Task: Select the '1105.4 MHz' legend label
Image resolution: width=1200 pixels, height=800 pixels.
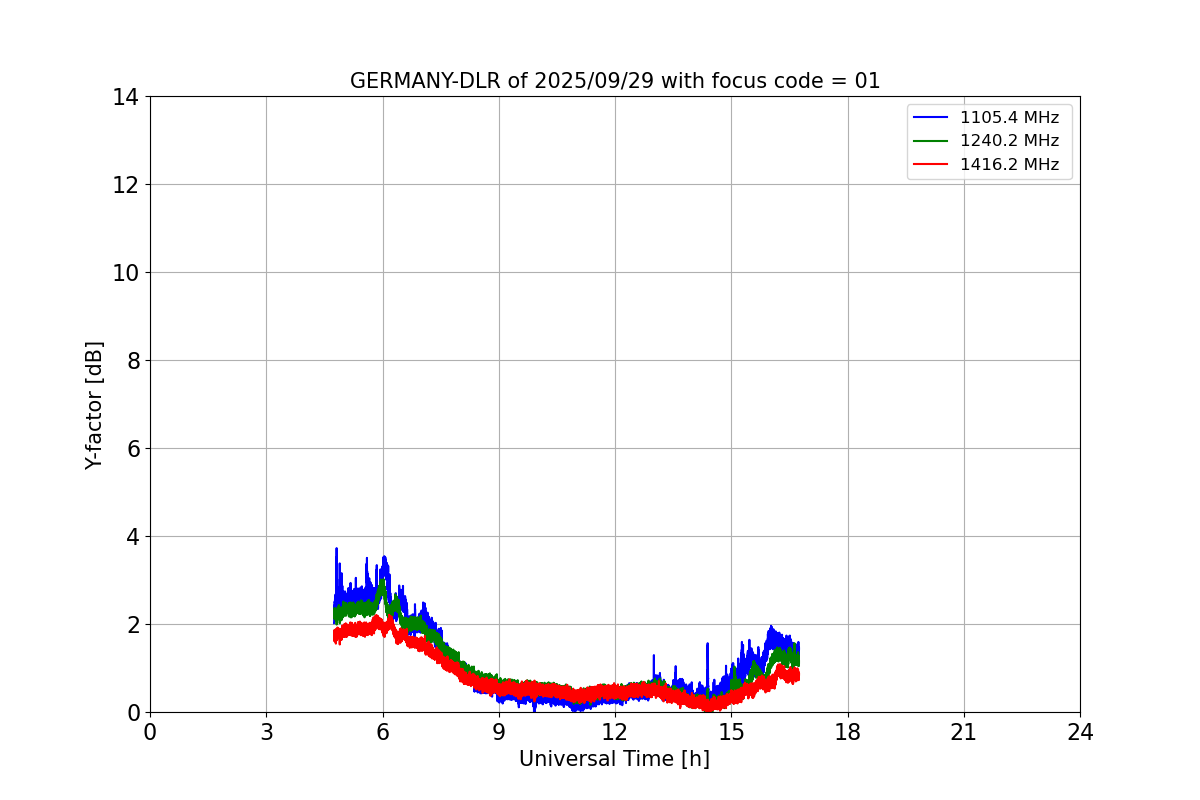Action: 1009,118
